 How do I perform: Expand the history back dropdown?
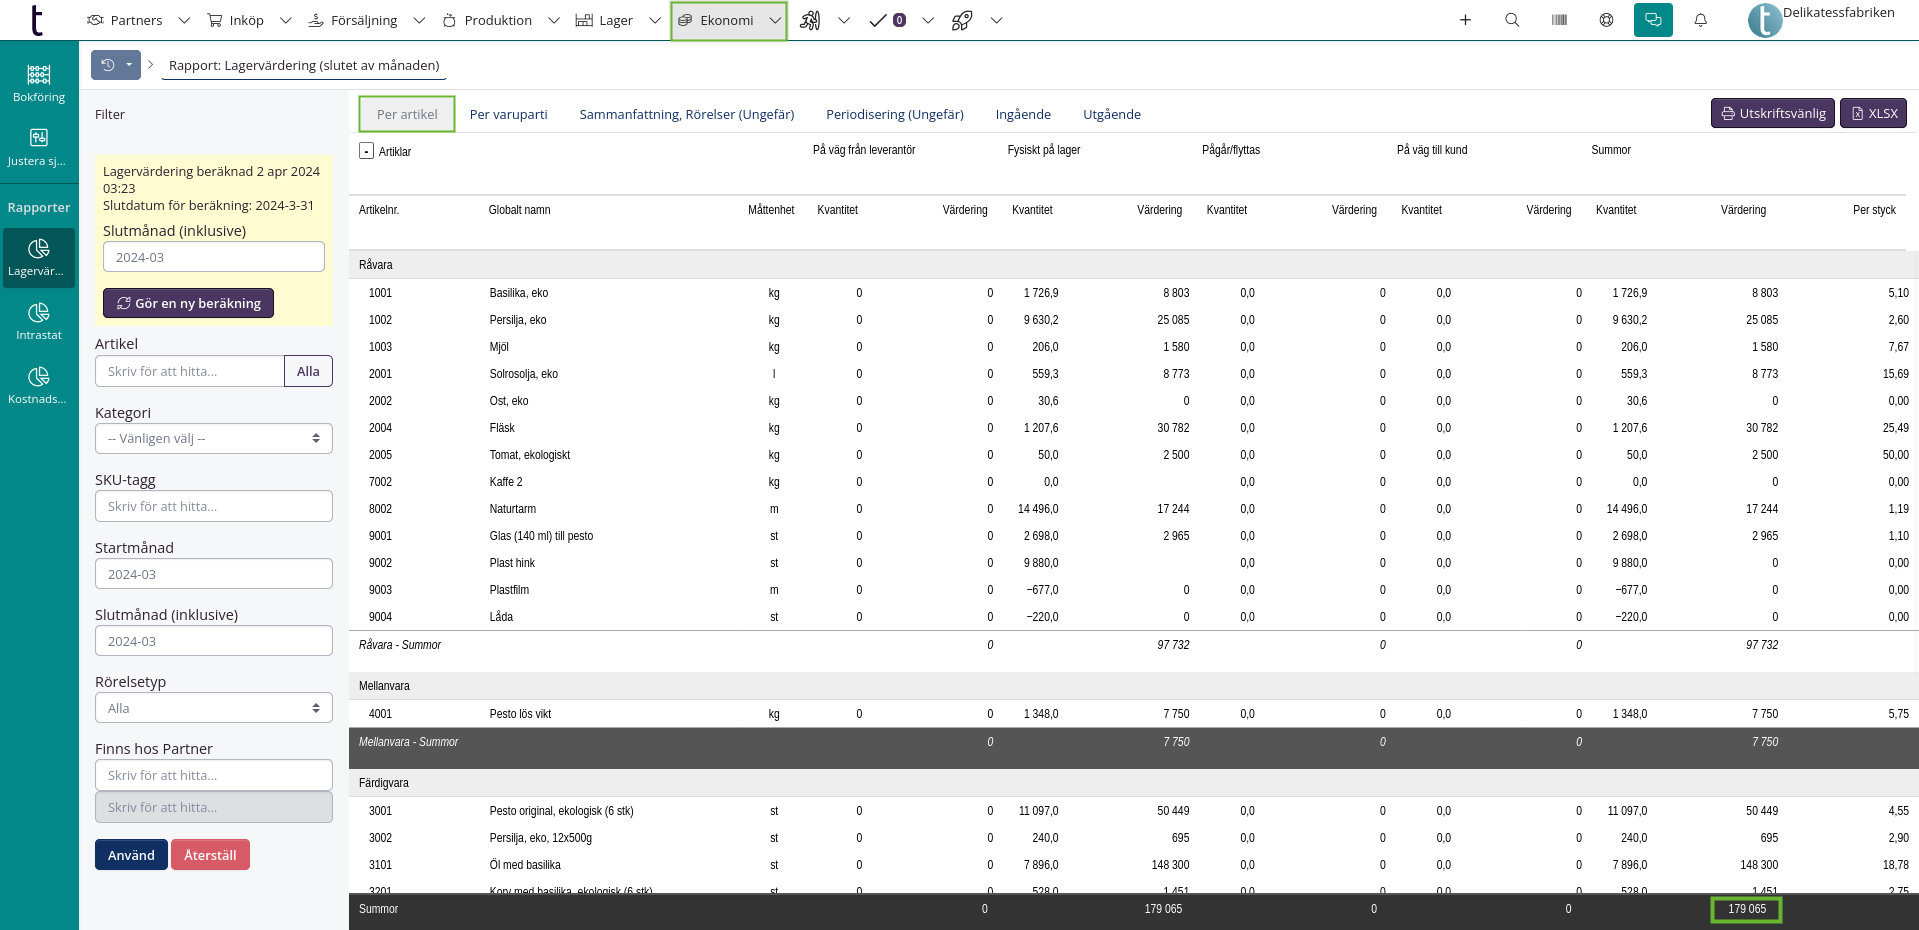click(129, 65)
